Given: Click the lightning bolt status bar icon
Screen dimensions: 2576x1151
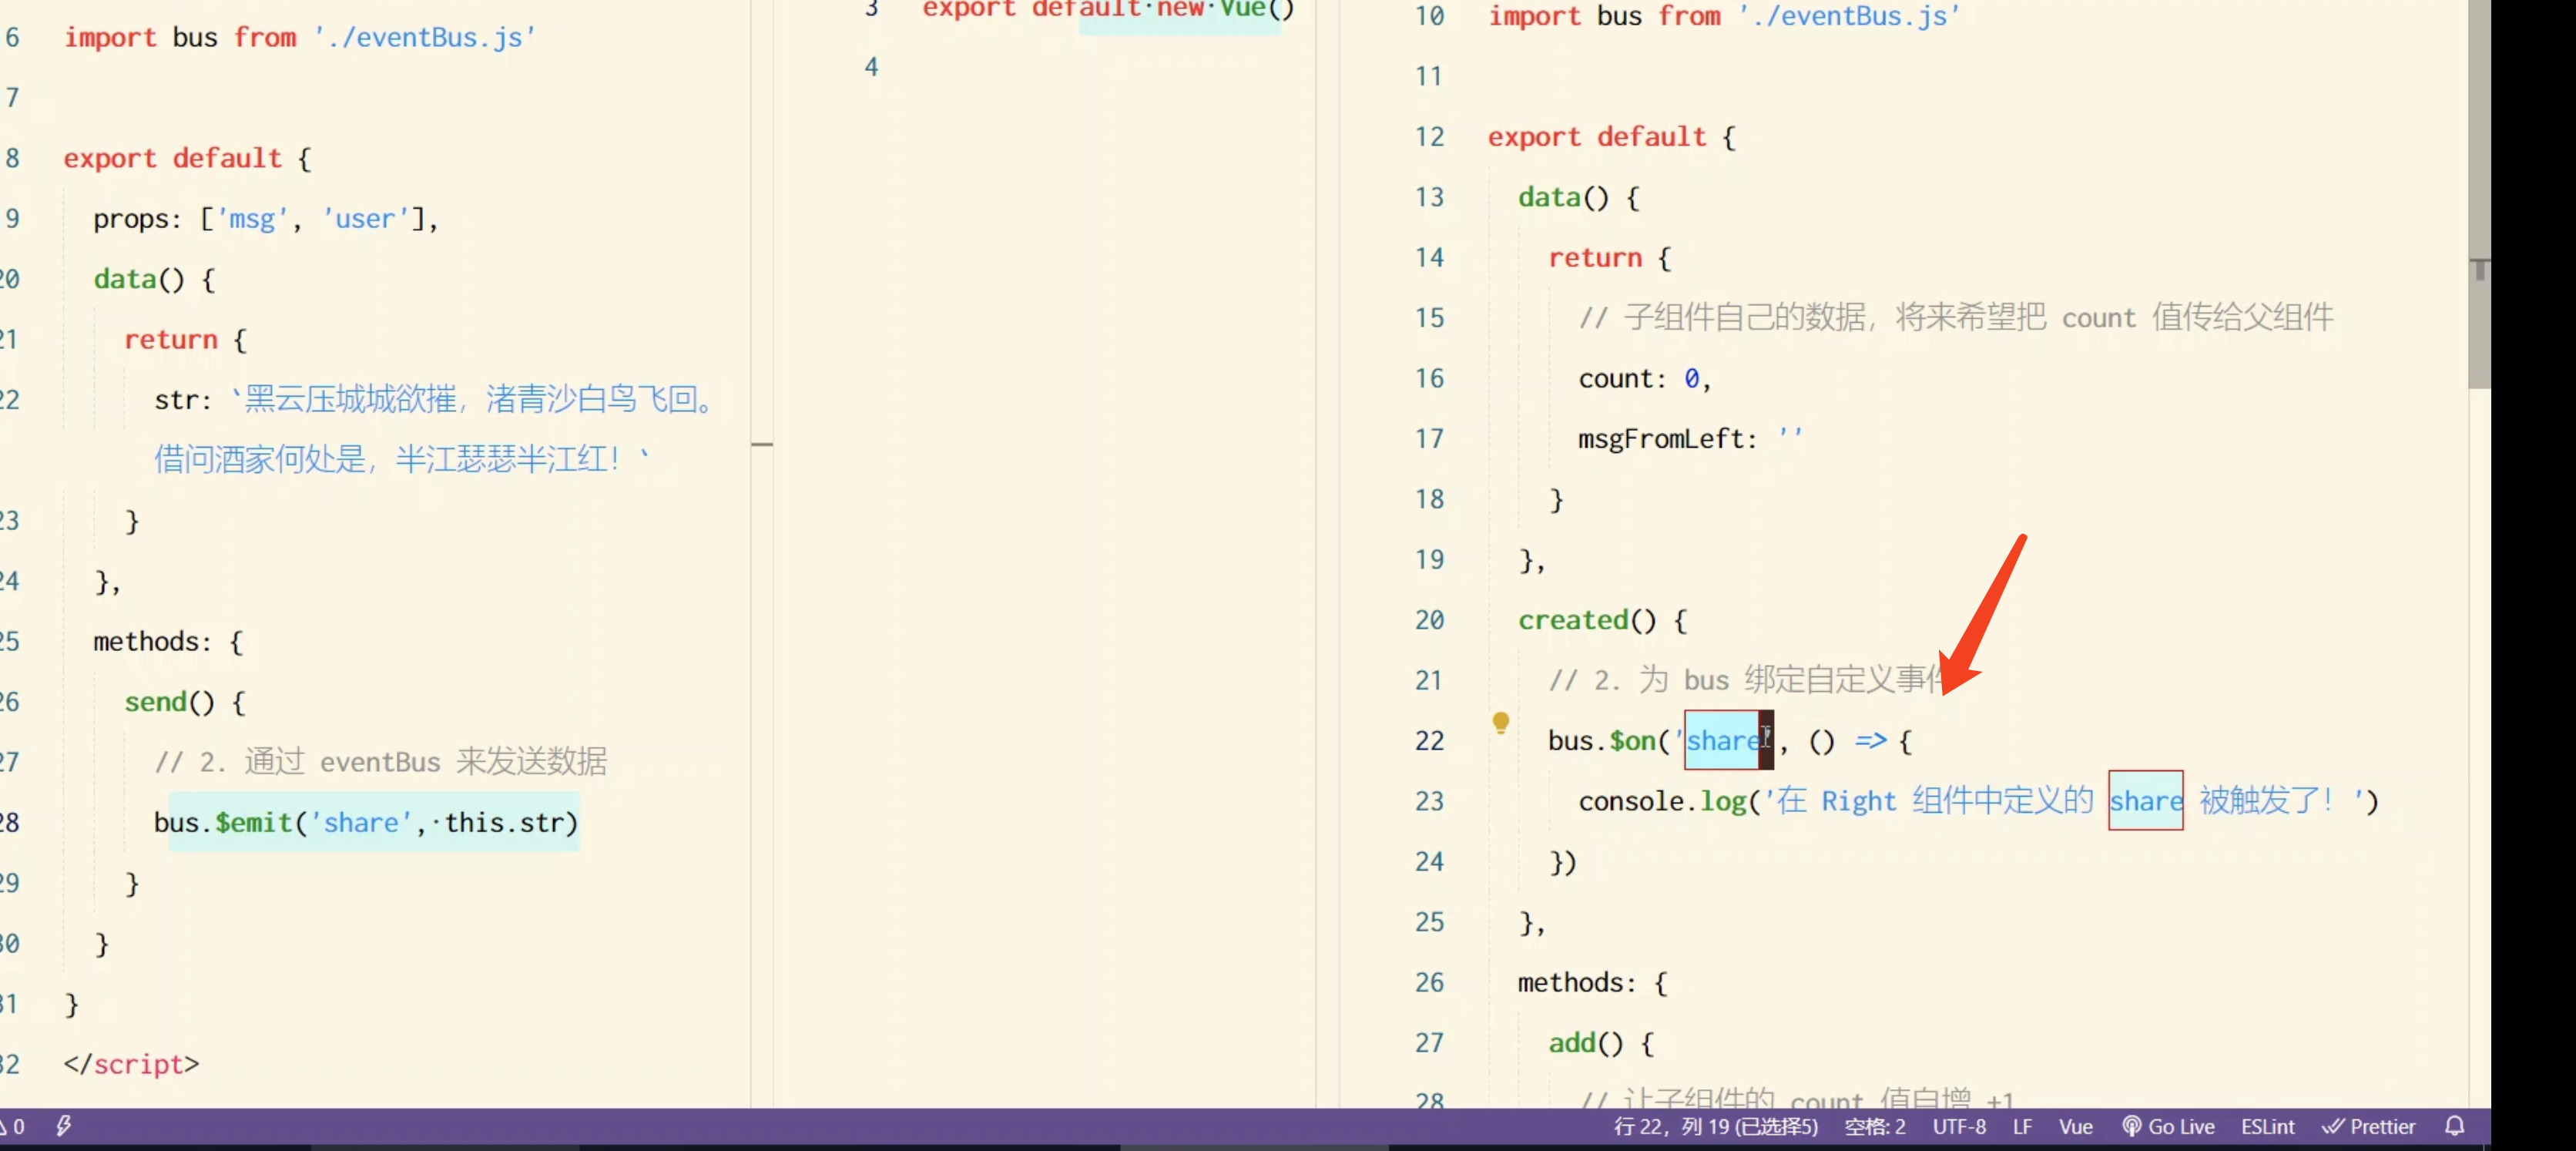Looking at the screenshot, I should (x=63, y=1126).
